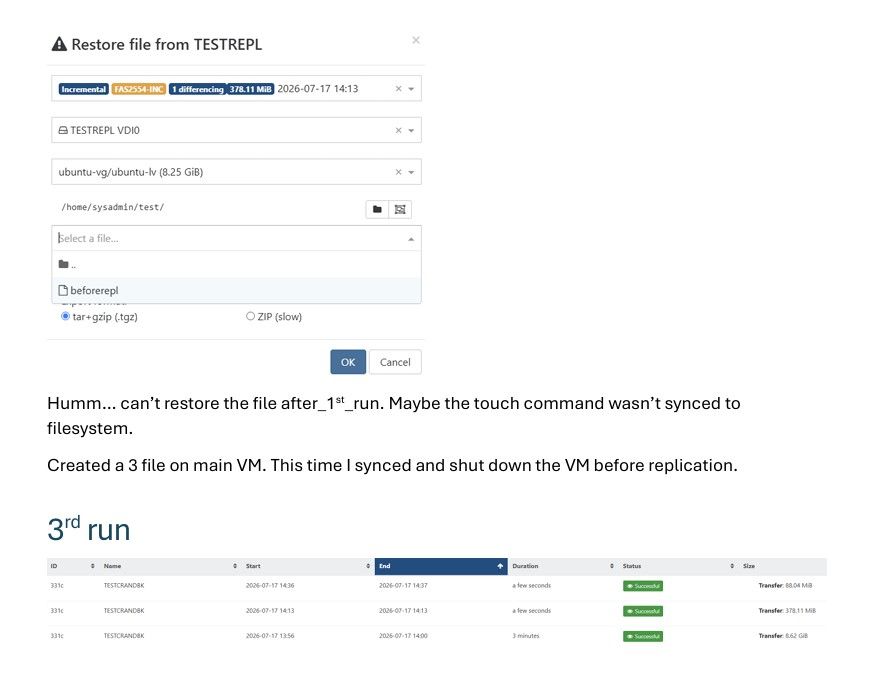Click the Successful badge of first 14:36 run
This screenshot has width=871, height=693.
click(x=643, y=586)
